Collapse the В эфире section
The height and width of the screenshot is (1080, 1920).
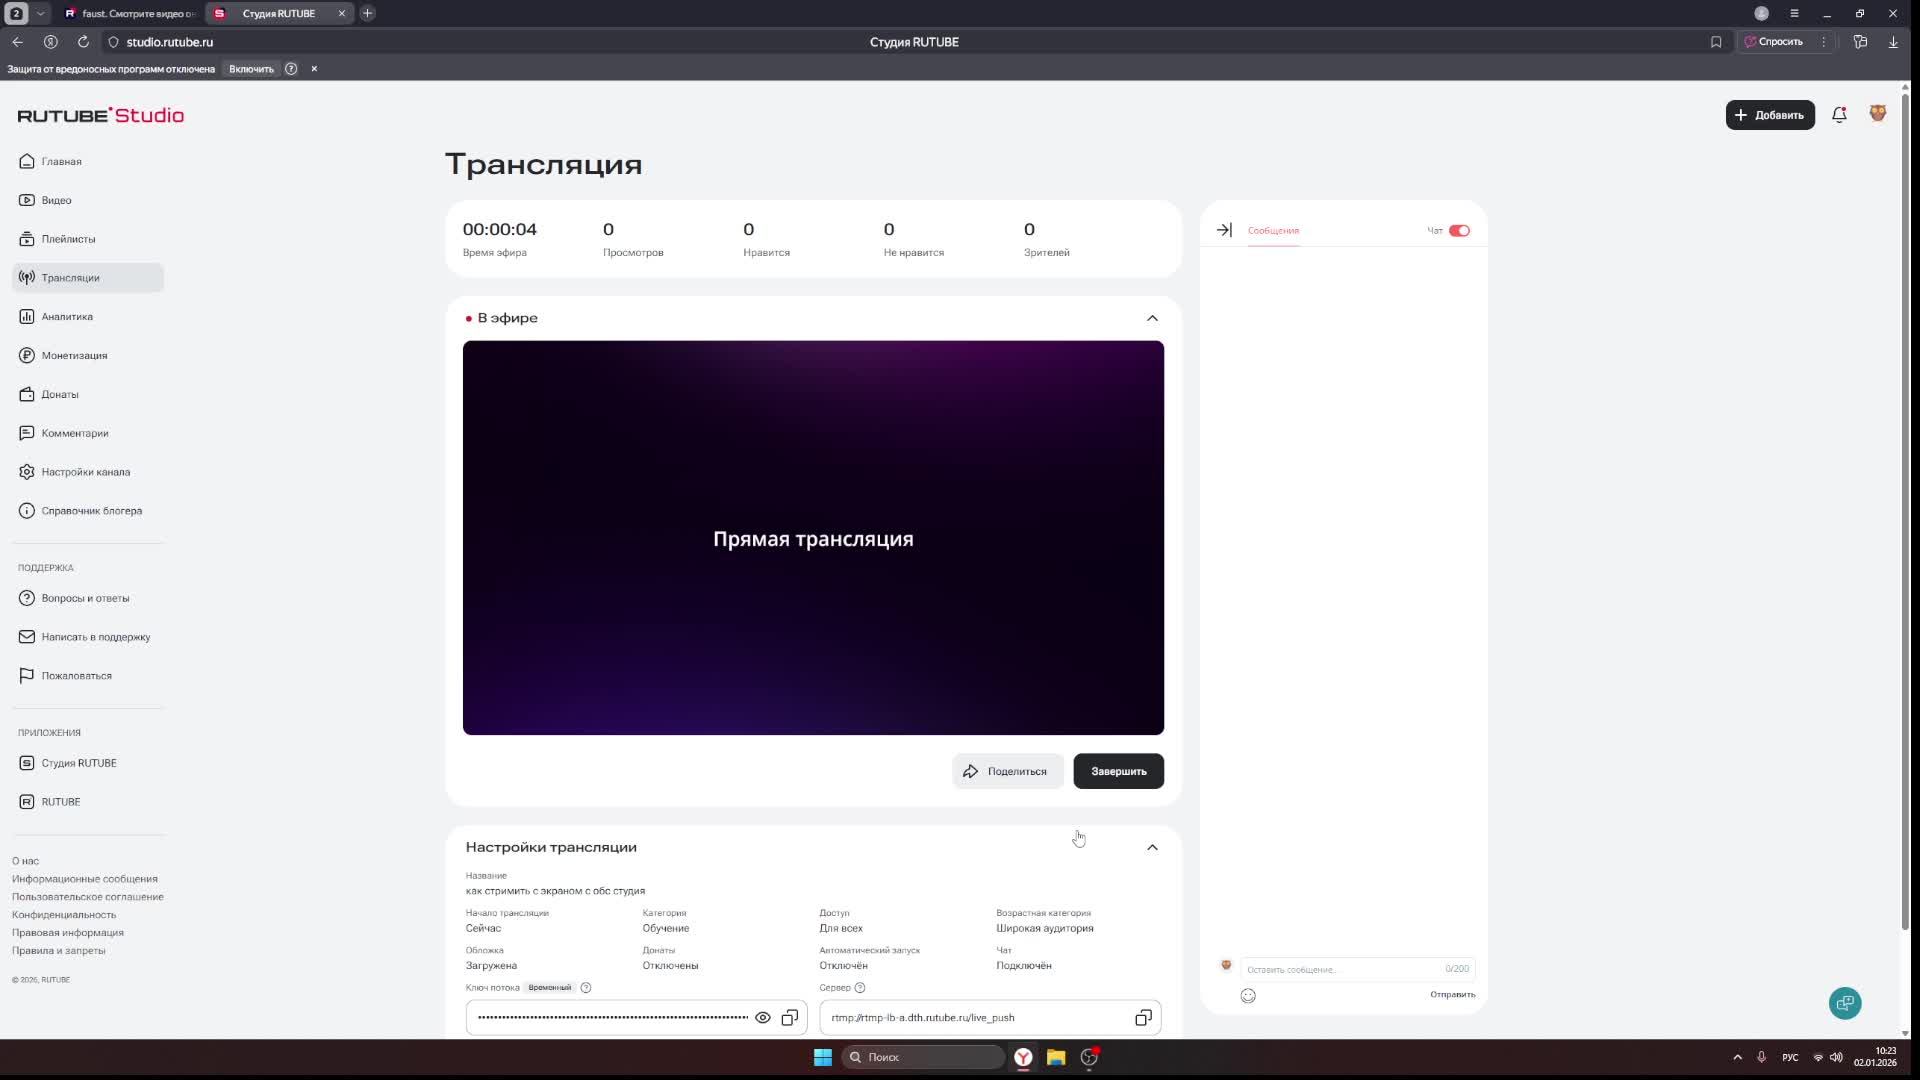[x=1152, y=318]
